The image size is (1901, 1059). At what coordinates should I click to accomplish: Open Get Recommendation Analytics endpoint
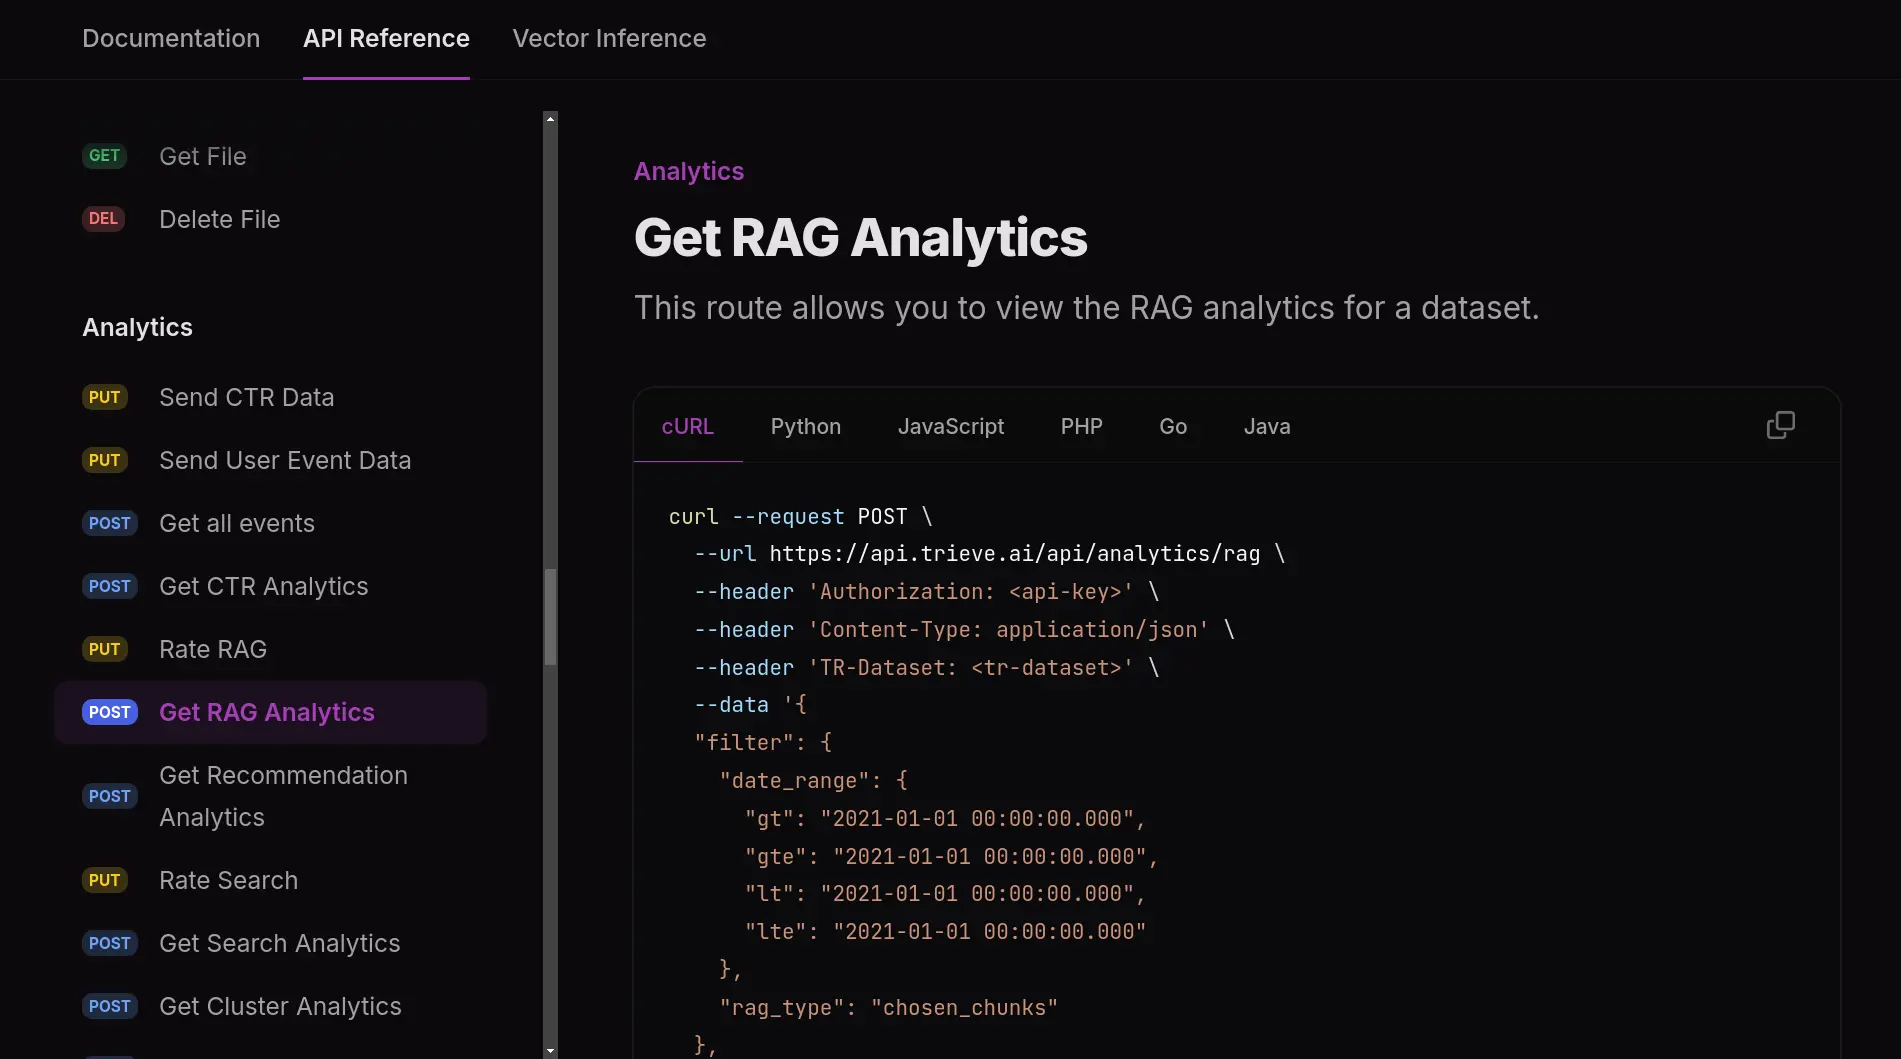(x=283, y=796)
